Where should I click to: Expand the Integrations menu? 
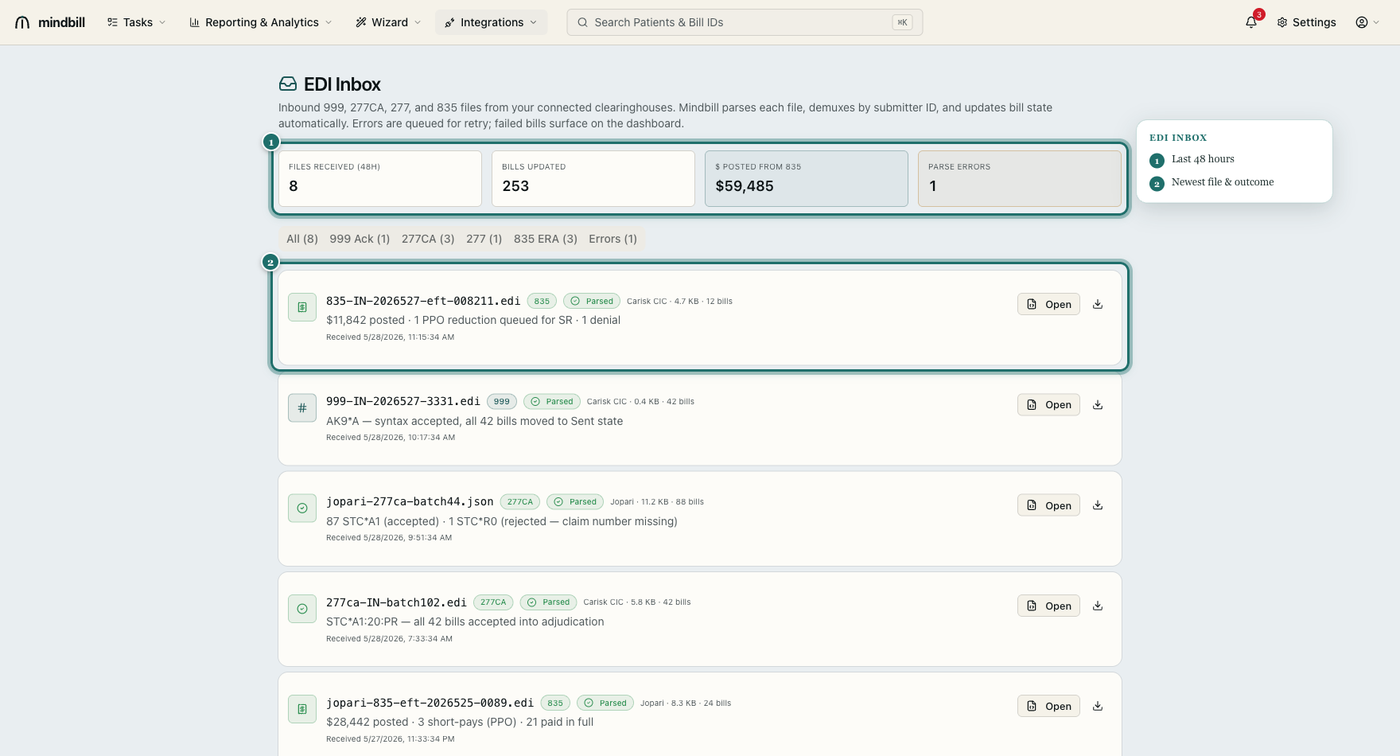click(x=491, y=22)
